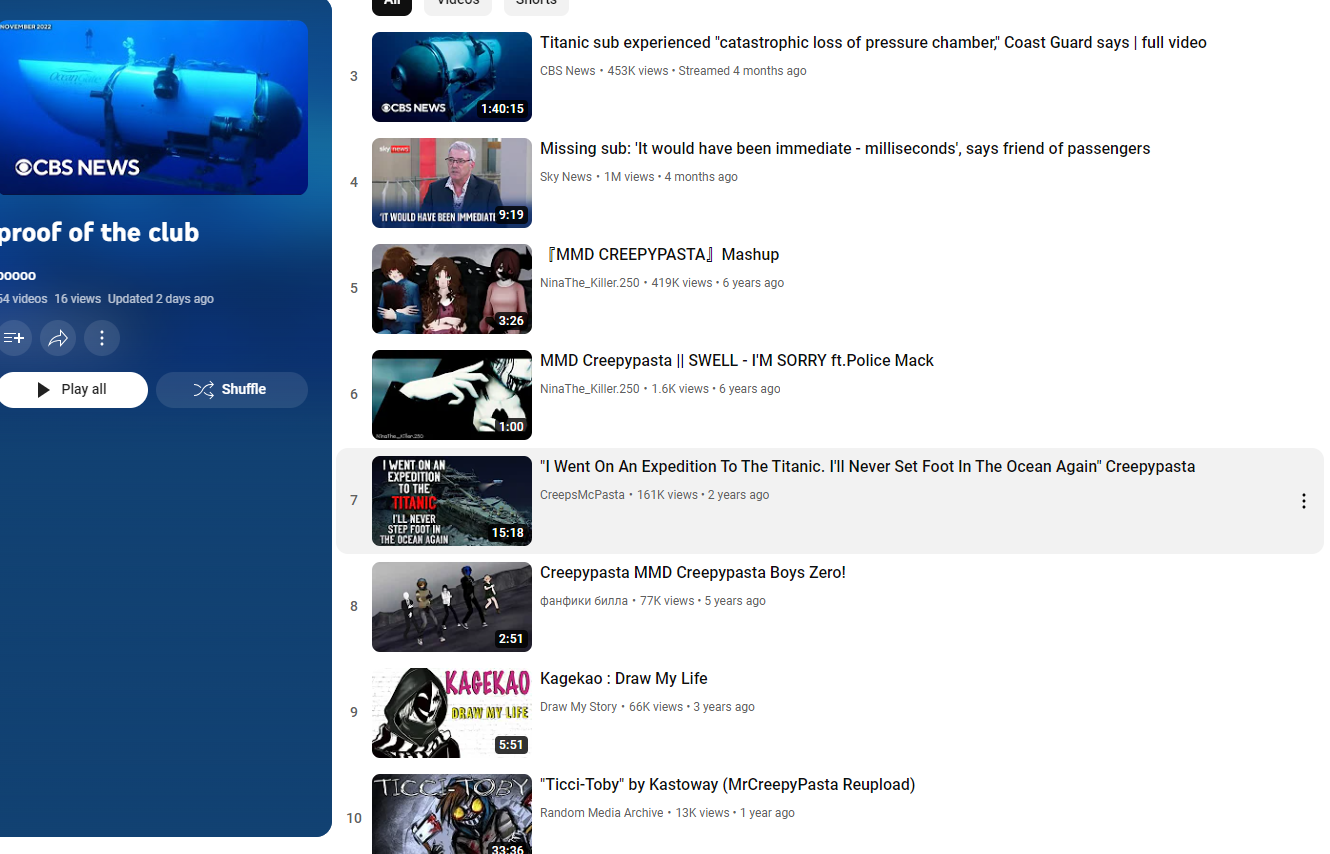Click '453K views' text of CBS video
The image size is (1330, 854).
637,71
